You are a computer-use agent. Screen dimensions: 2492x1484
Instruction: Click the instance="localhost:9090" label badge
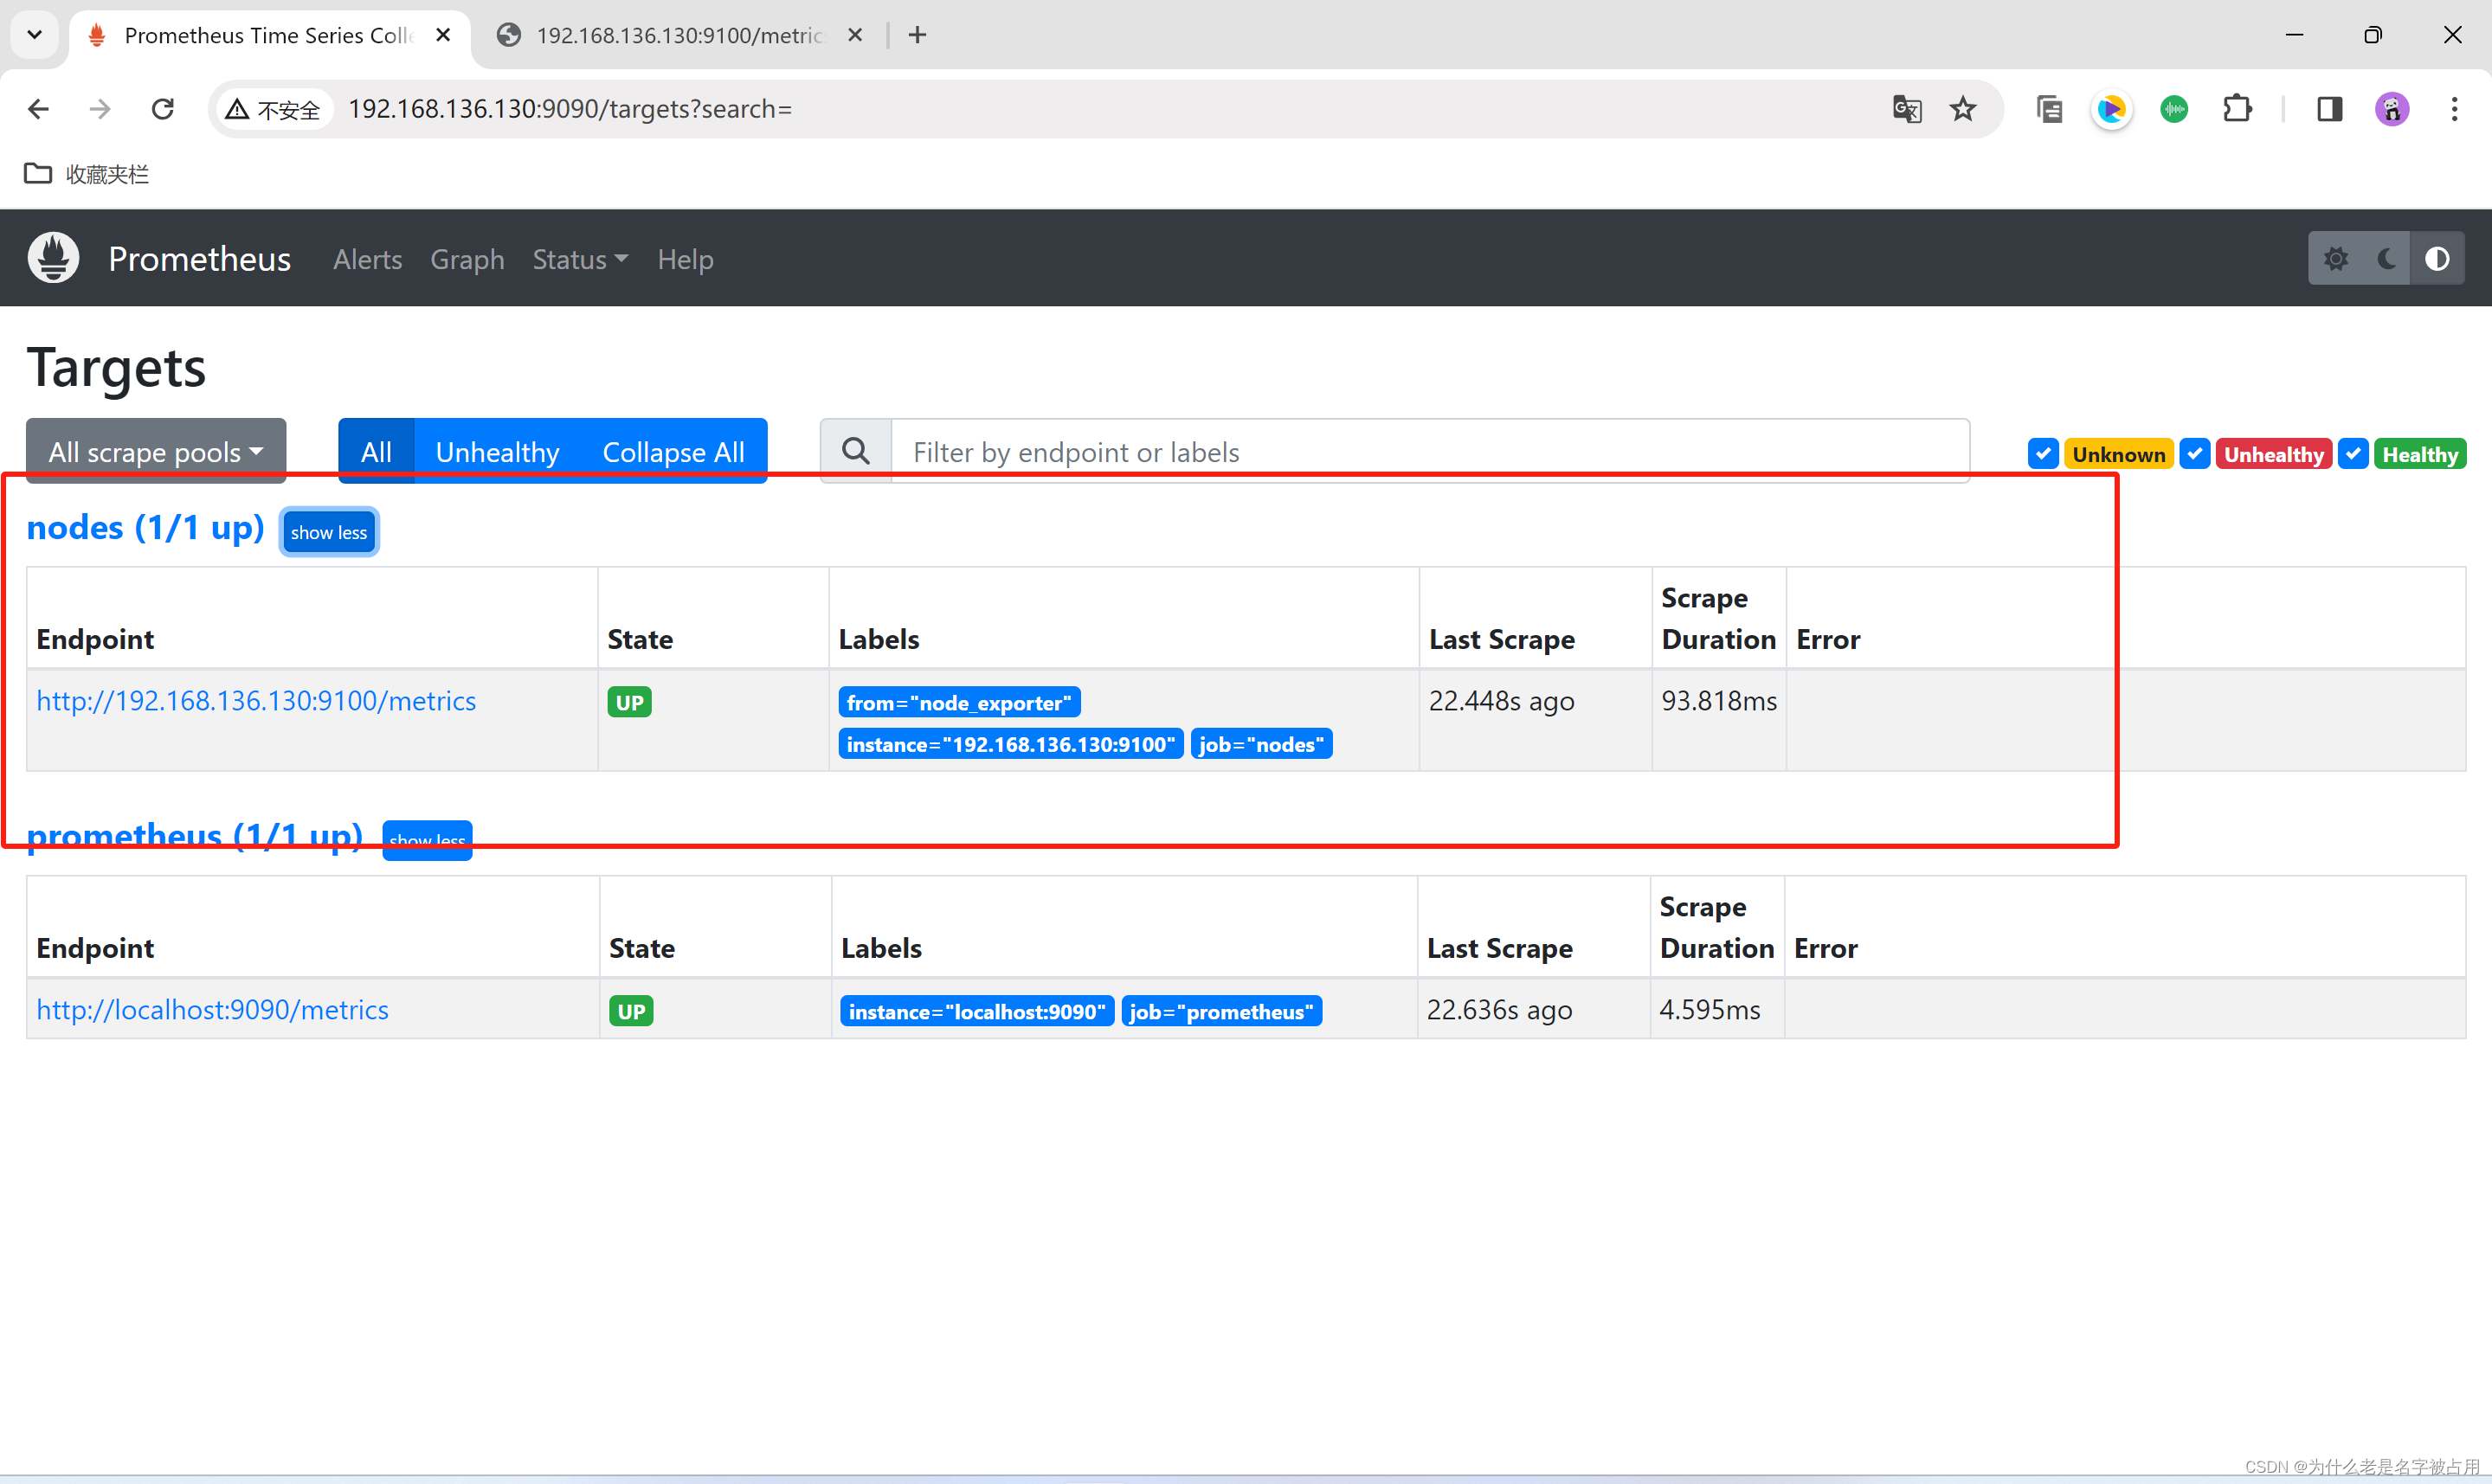click(x=977, y=1011)
